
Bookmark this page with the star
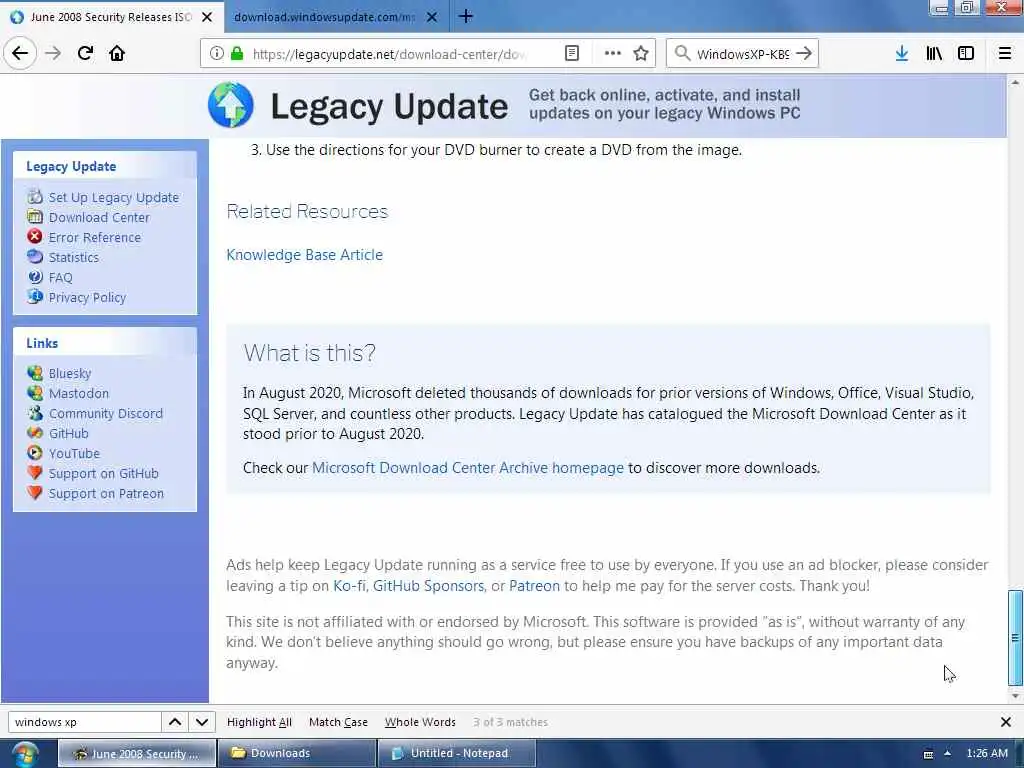click(x=641, y=54)
